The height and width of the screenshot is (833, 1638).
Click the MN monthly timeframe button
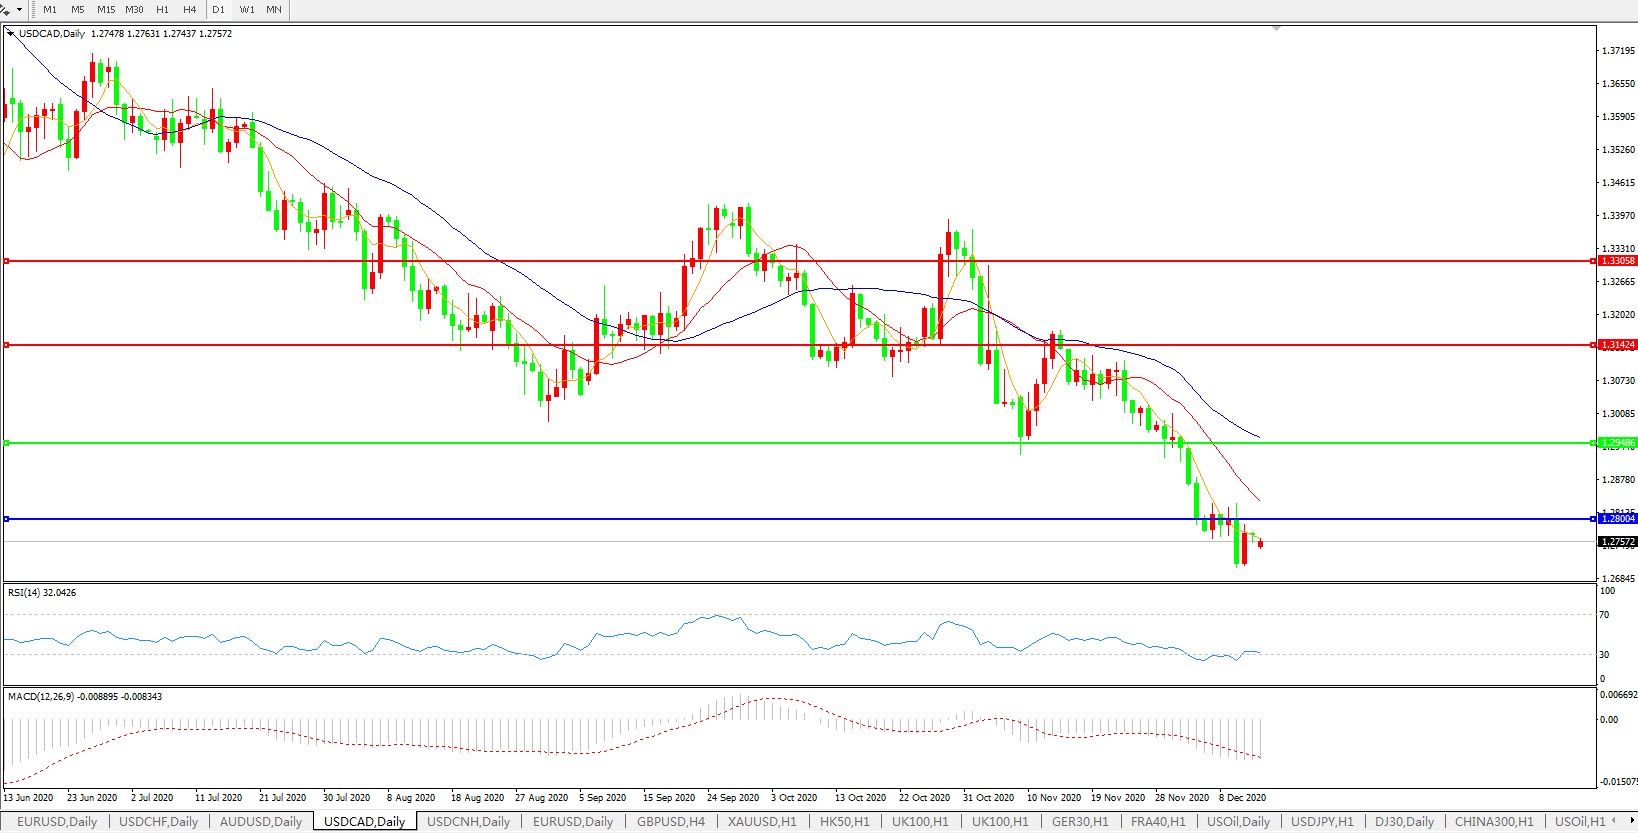pos(274,10)
